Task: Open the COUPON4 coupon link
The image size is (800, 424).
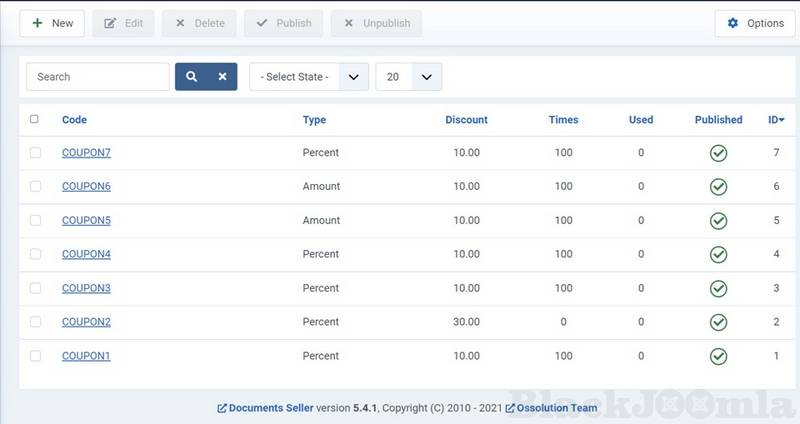Action: coord(86,254)
